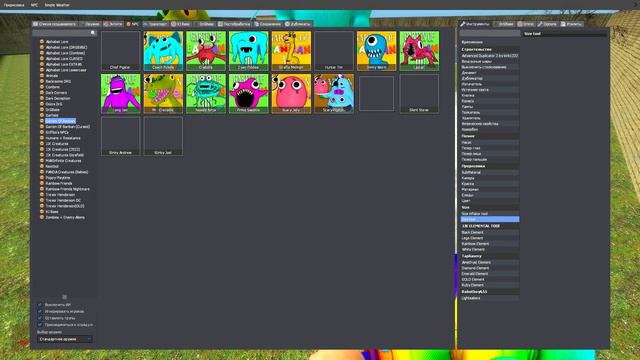Viewport: 640px width, 360px height.
Task: Click the tool search field in right panel
Action: 490,33
